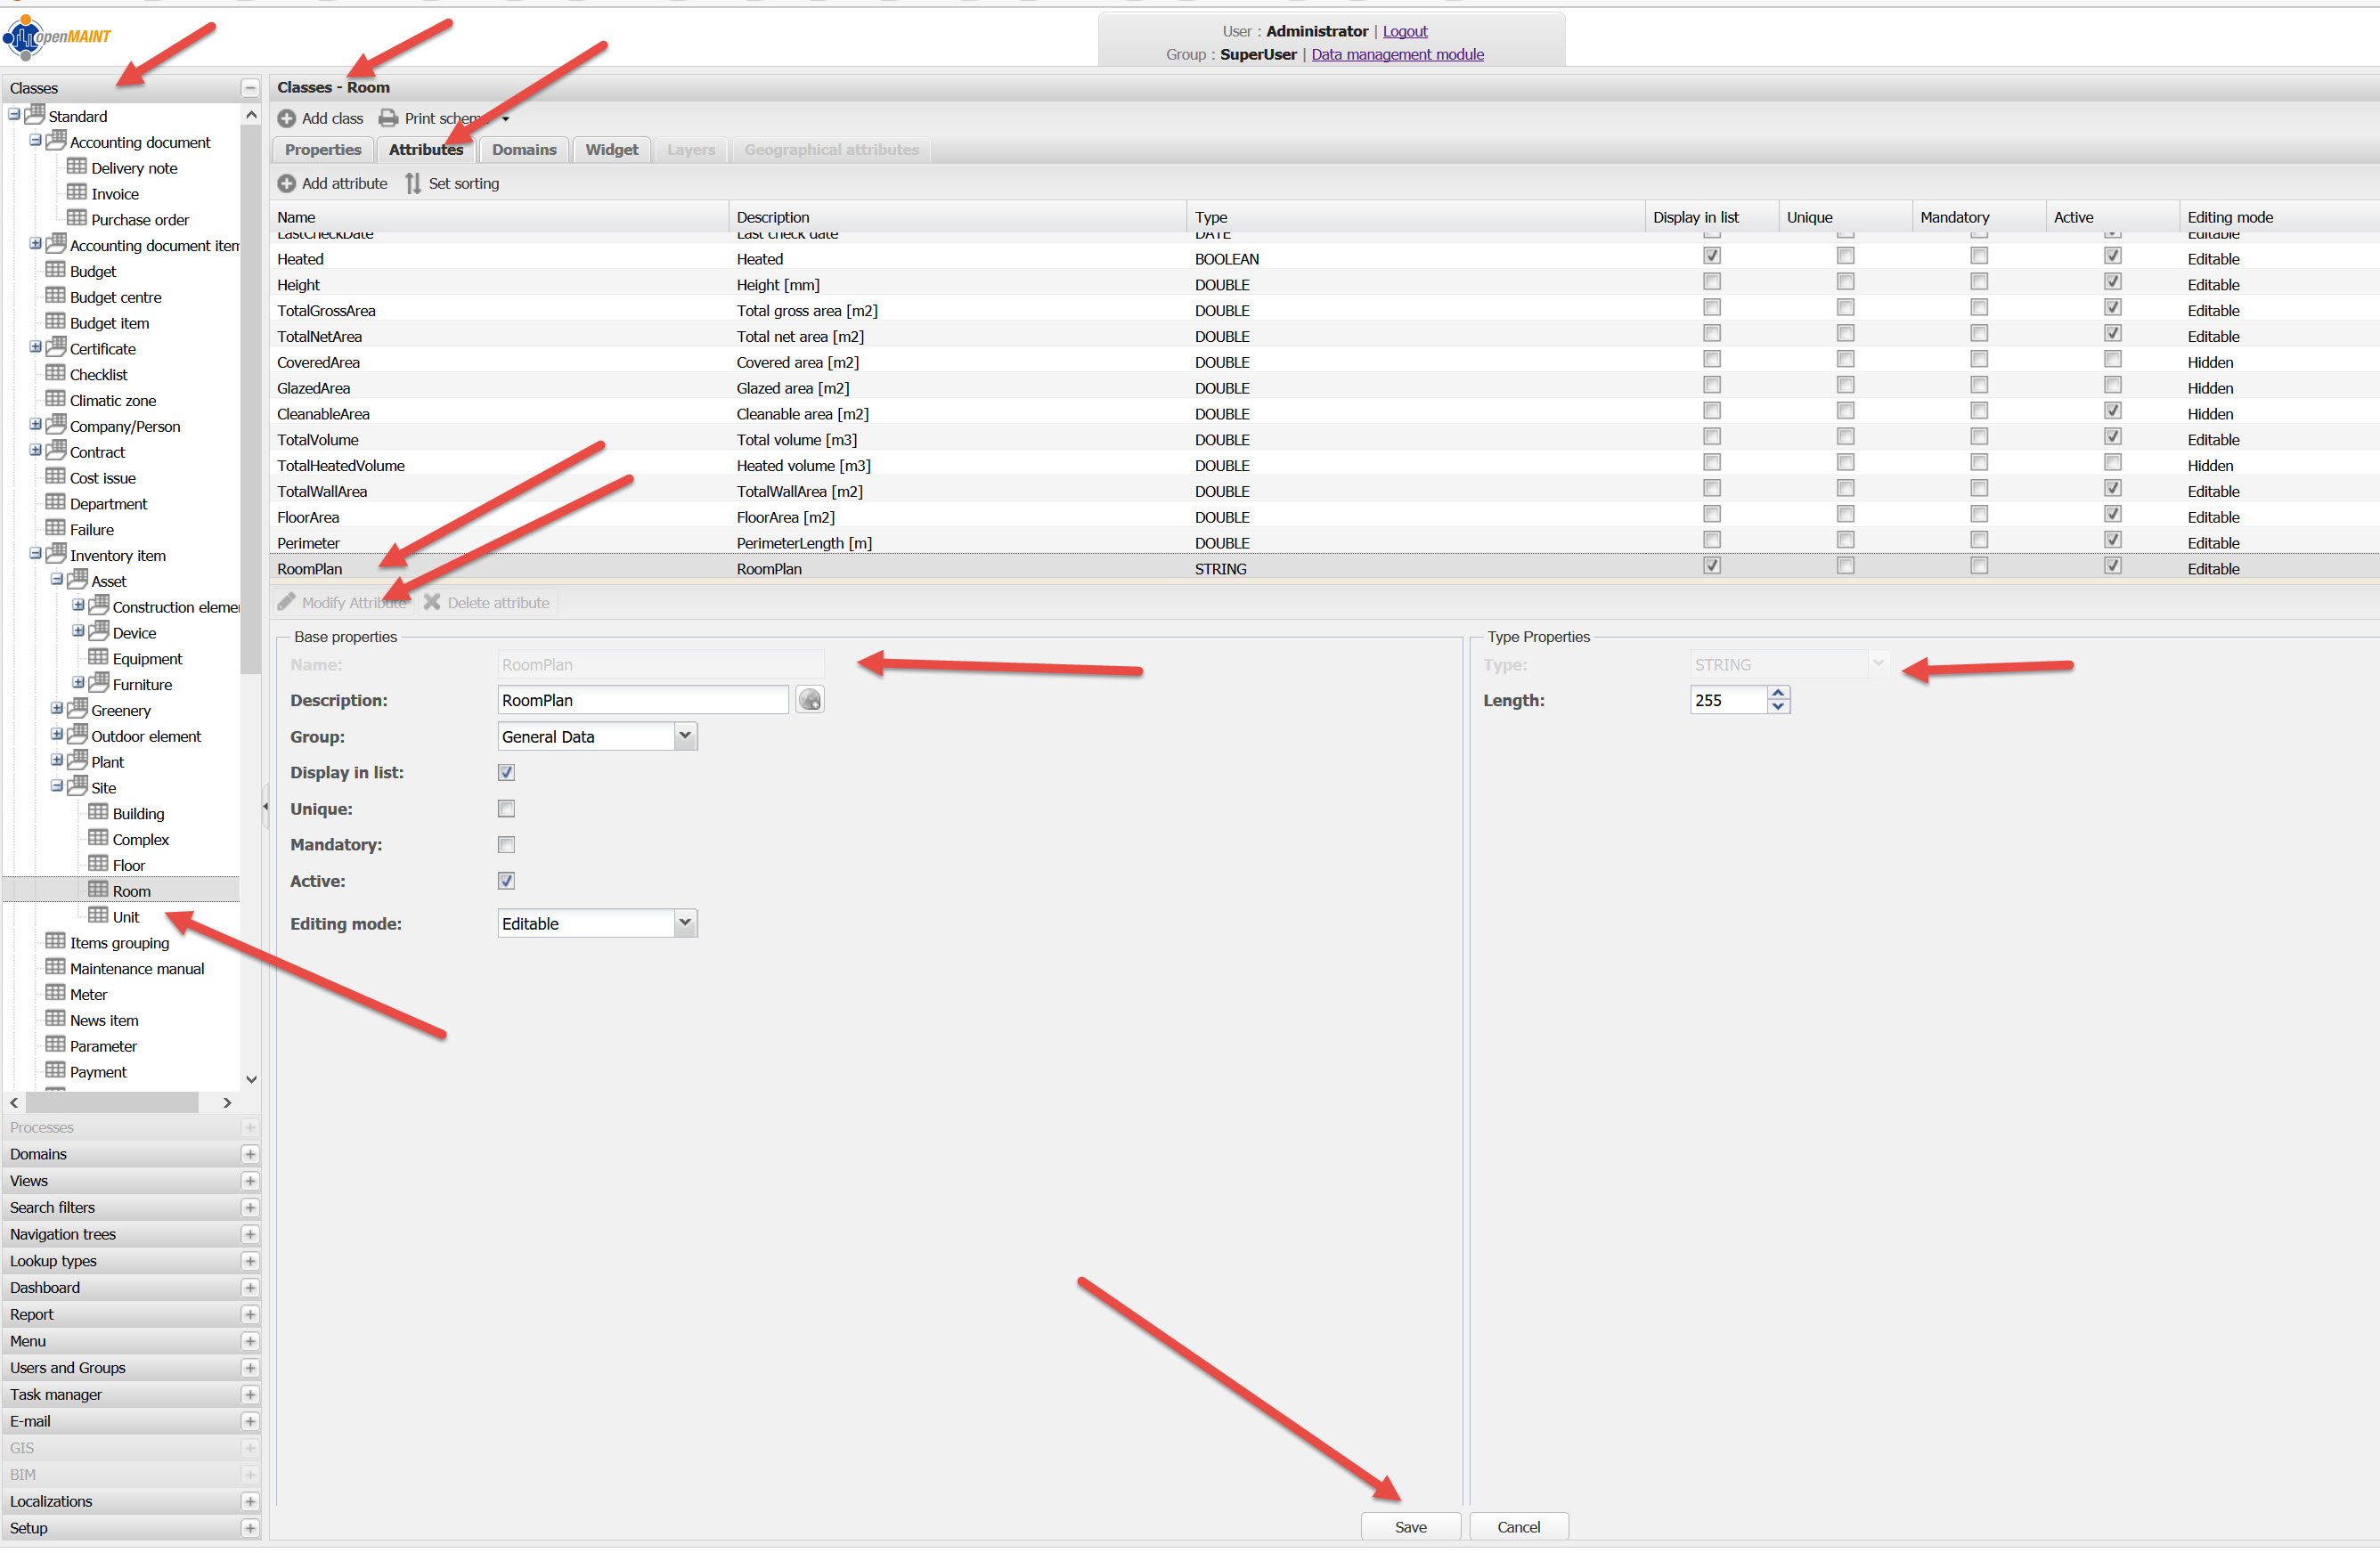2380x1553 pixels.
Task: Increase Length value with the up spinner
Action: [x=1778, y=695]
